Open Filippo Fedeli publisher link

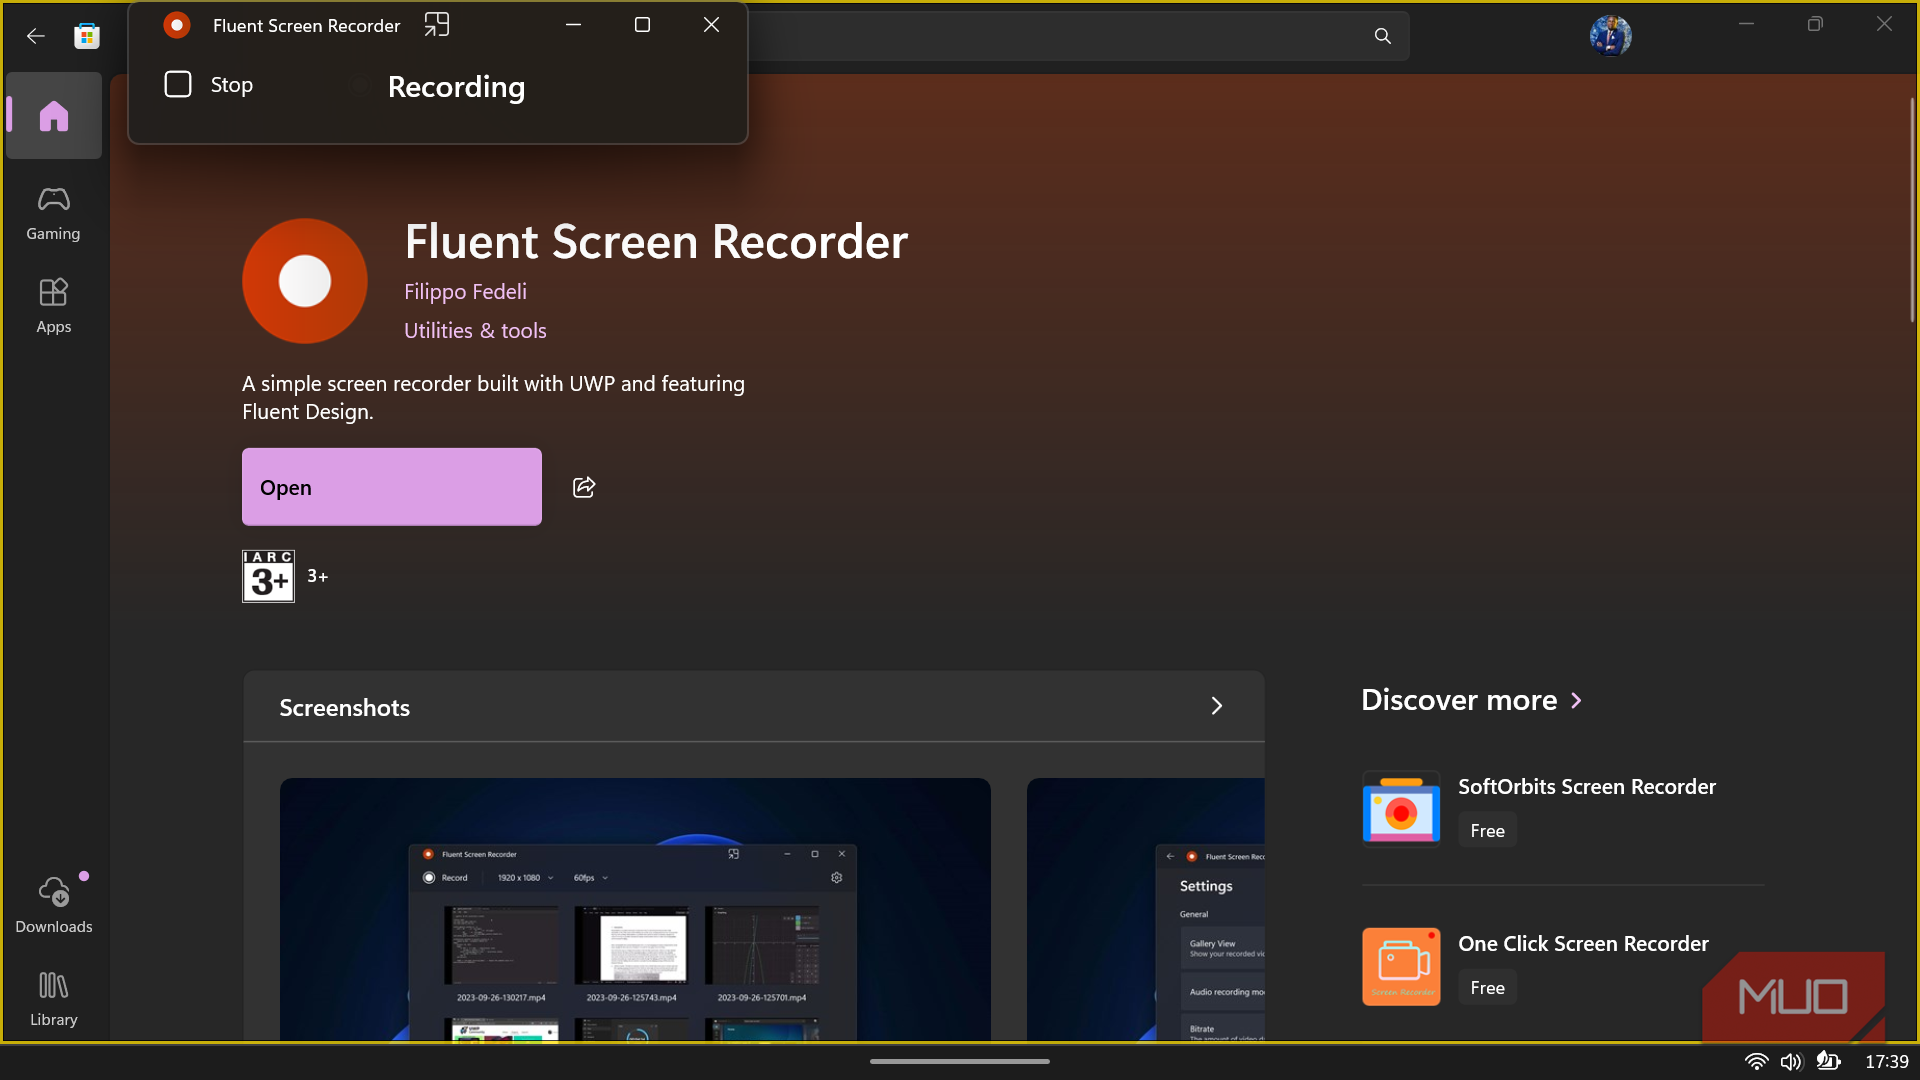pyautogui.click(x=465, y=292)
